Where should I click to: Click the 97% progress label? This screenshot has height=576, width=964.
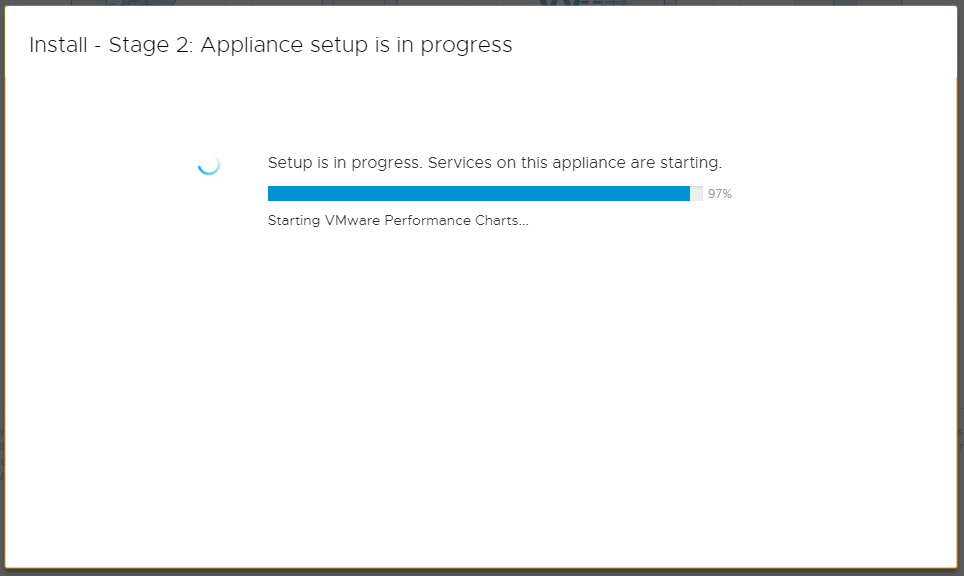(720, 194)
